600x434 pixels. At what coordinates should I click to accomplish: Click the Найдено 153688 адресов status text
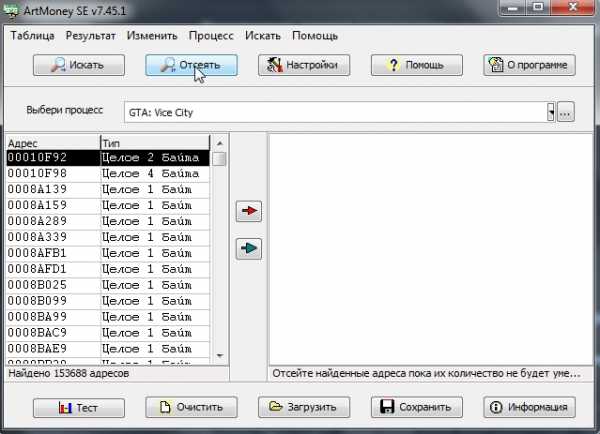click(x=68, y=374)
